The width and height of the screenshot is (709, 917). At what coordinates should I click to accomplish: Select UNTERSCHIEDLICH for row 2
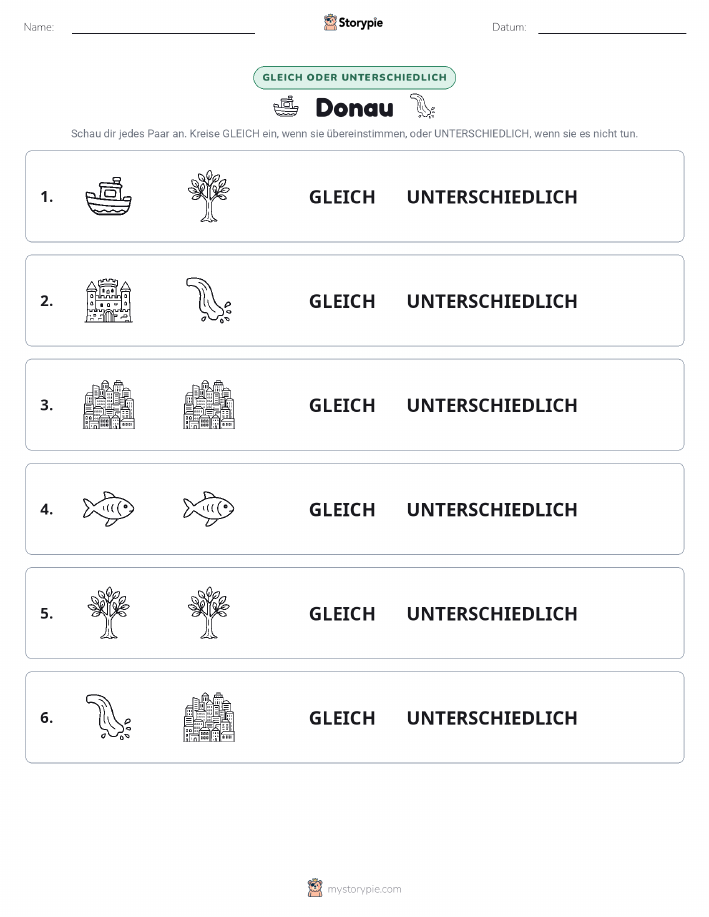492,301
